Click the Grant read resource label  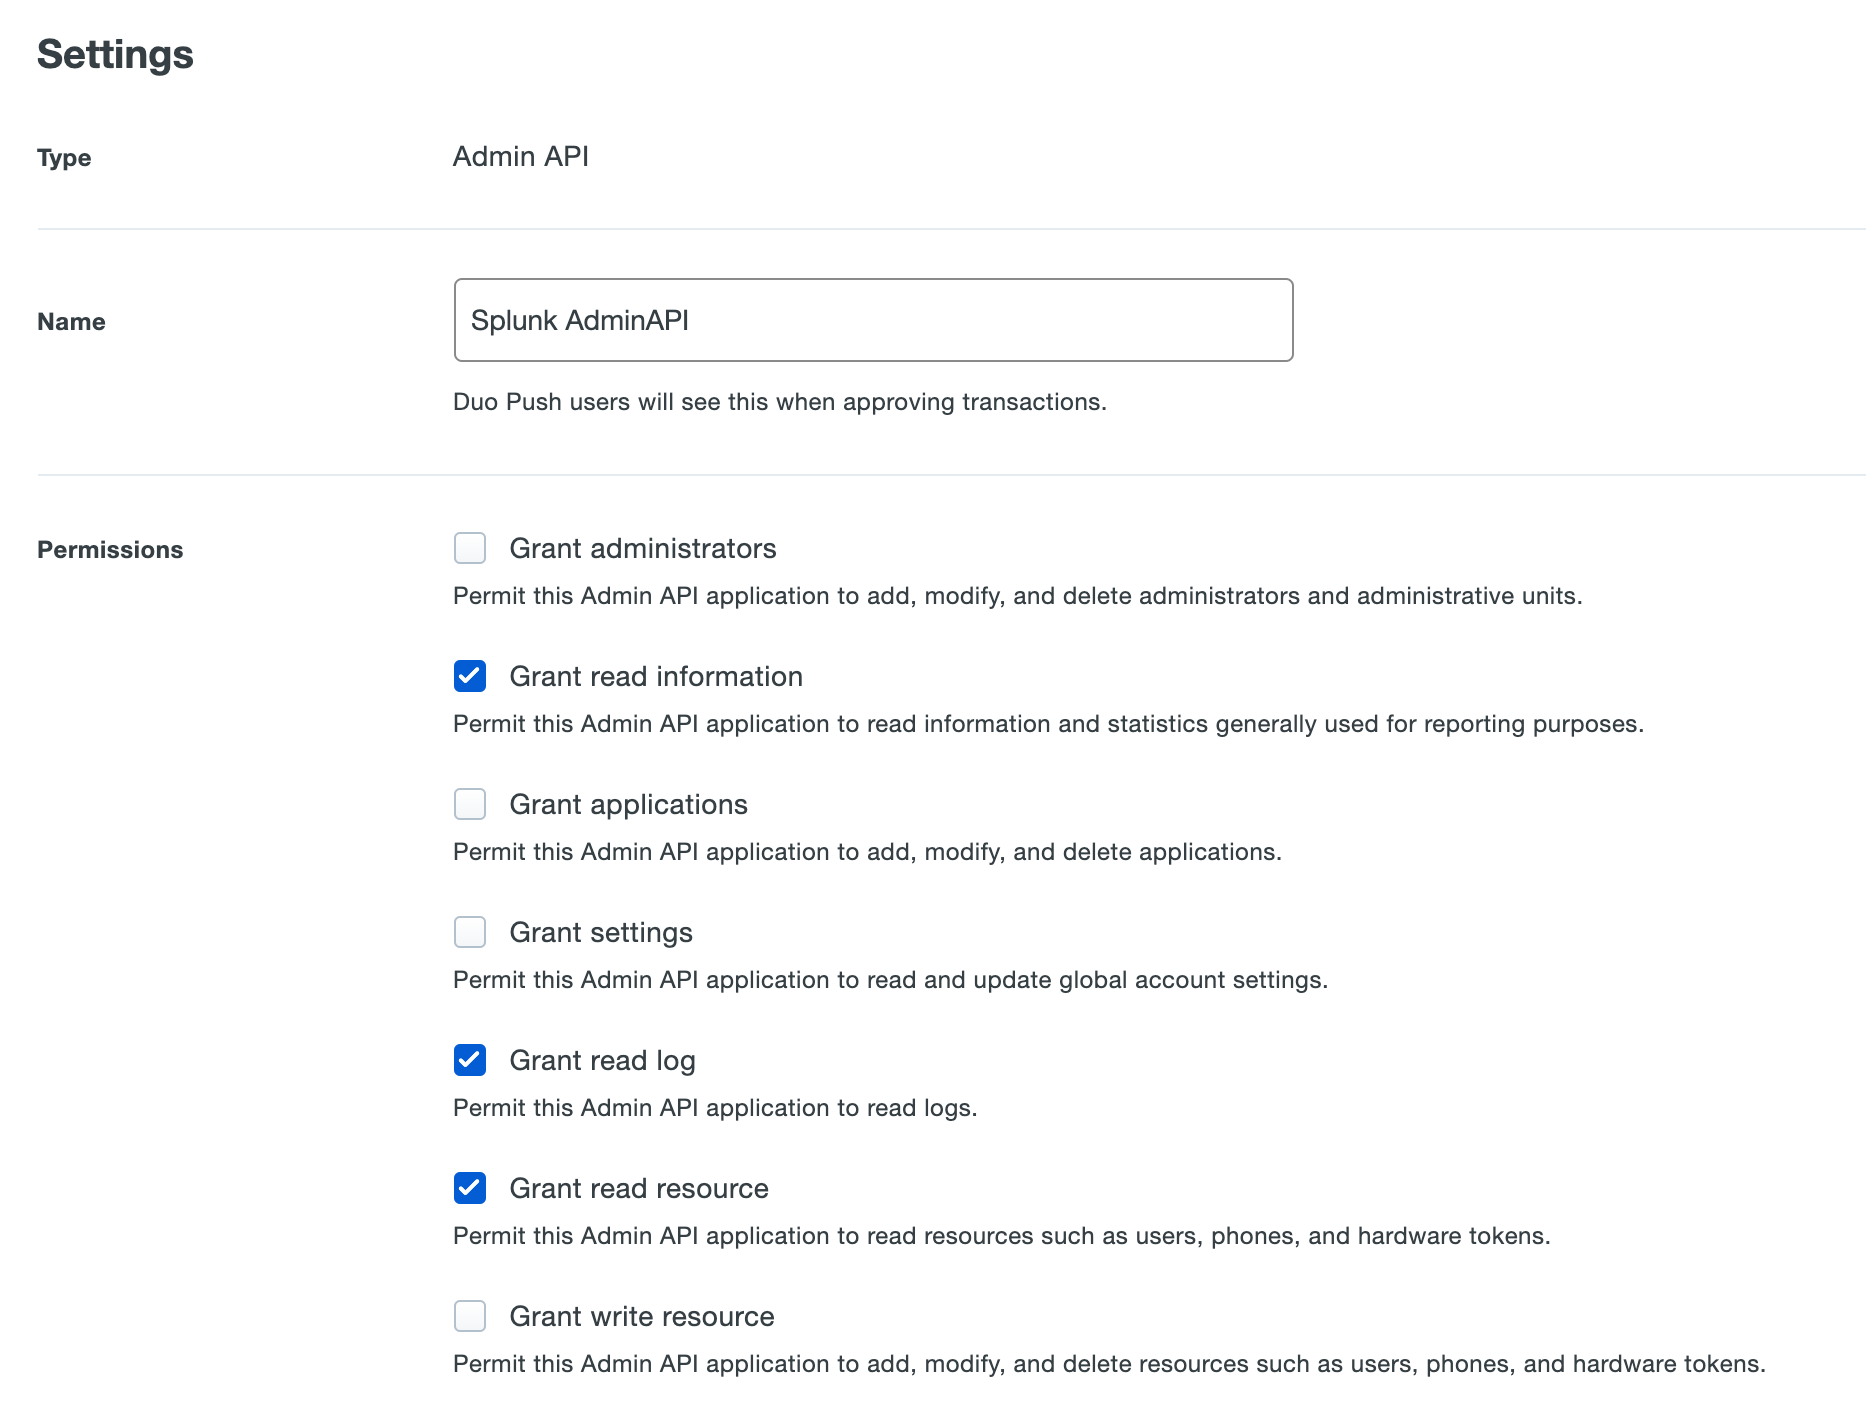pos(639,1188)
